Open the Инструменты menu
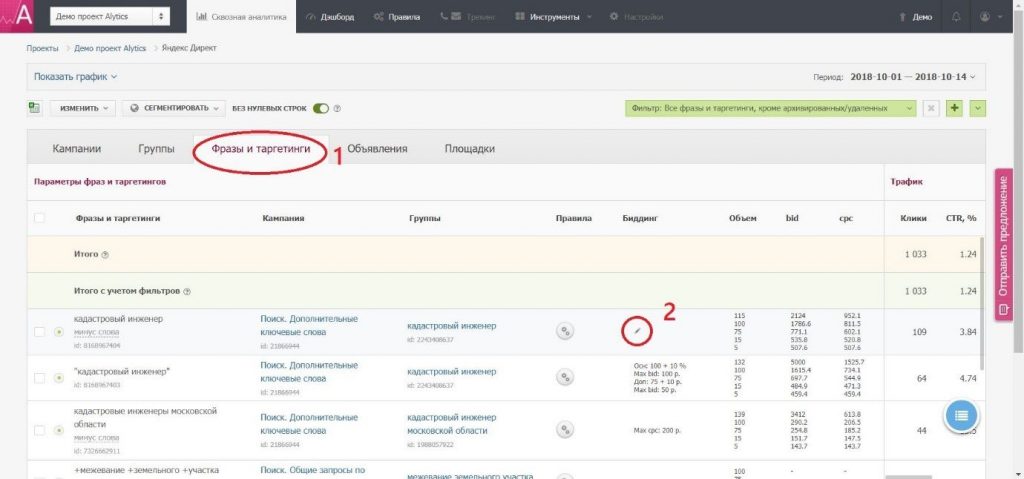 click(554, 17)
